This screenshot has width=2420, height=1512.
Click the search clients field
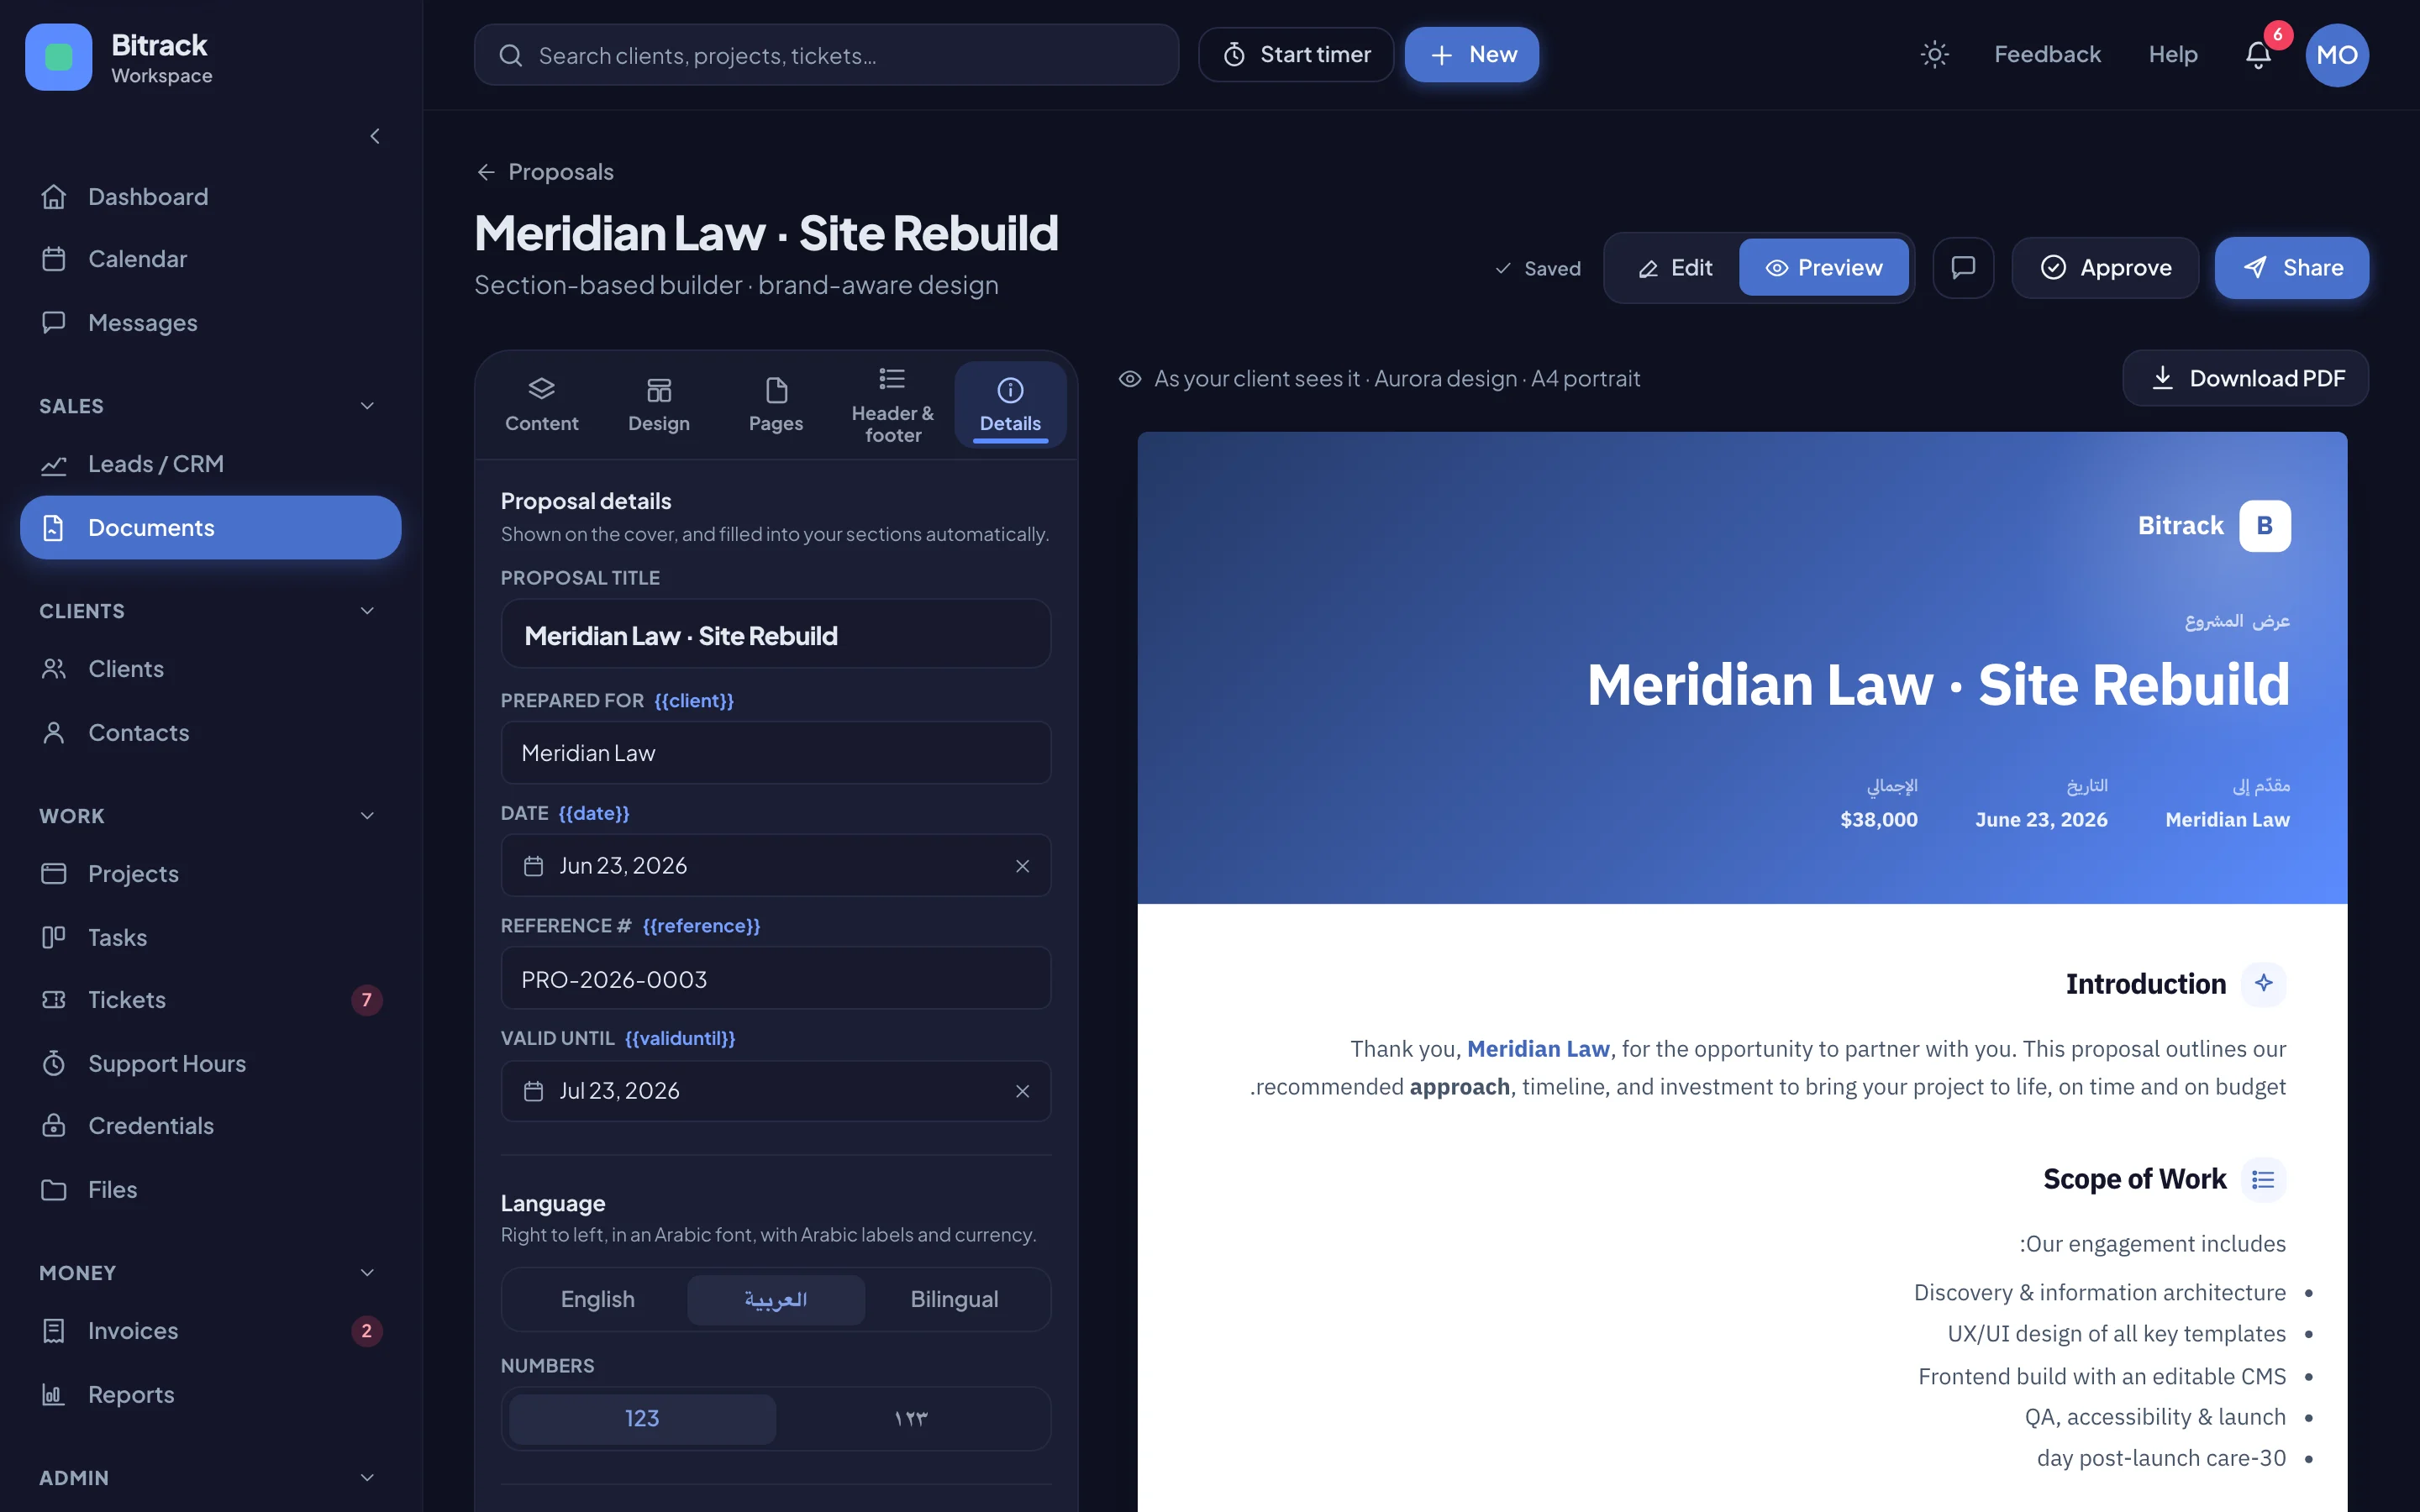pos(826,55)
